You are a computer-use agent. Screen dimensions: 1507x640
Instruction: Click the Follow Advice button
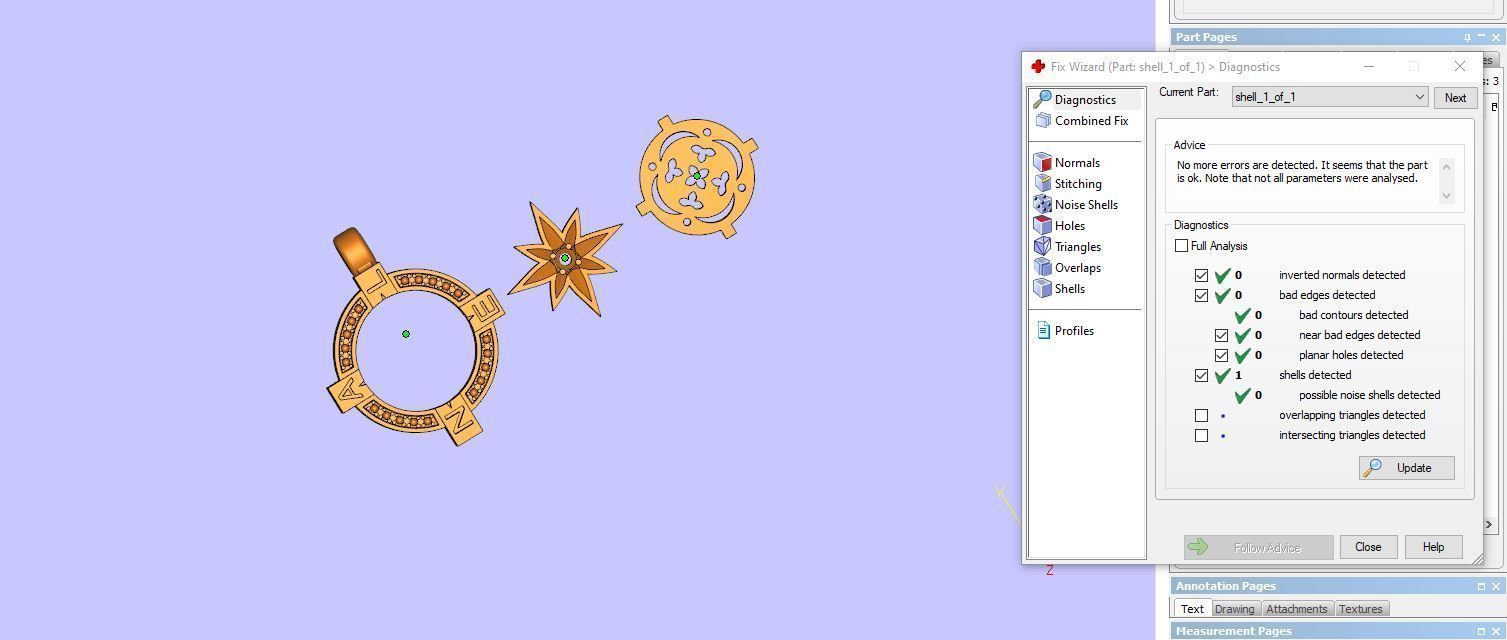1258,548
